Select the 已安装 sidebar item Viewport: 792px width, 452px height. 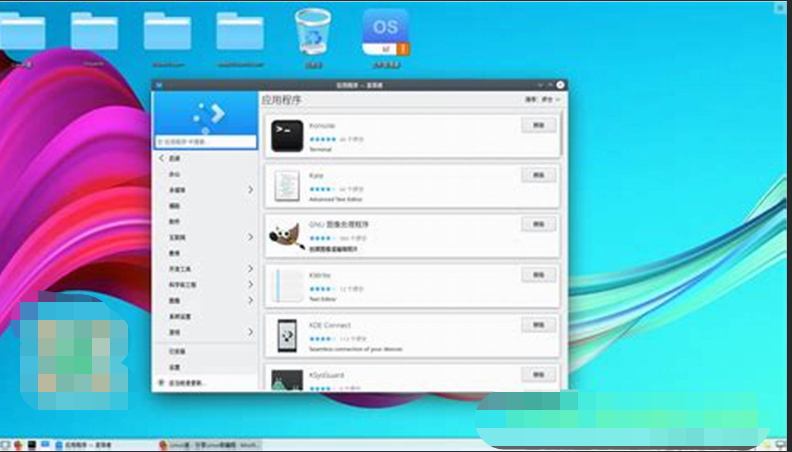(x=176, y=351)
